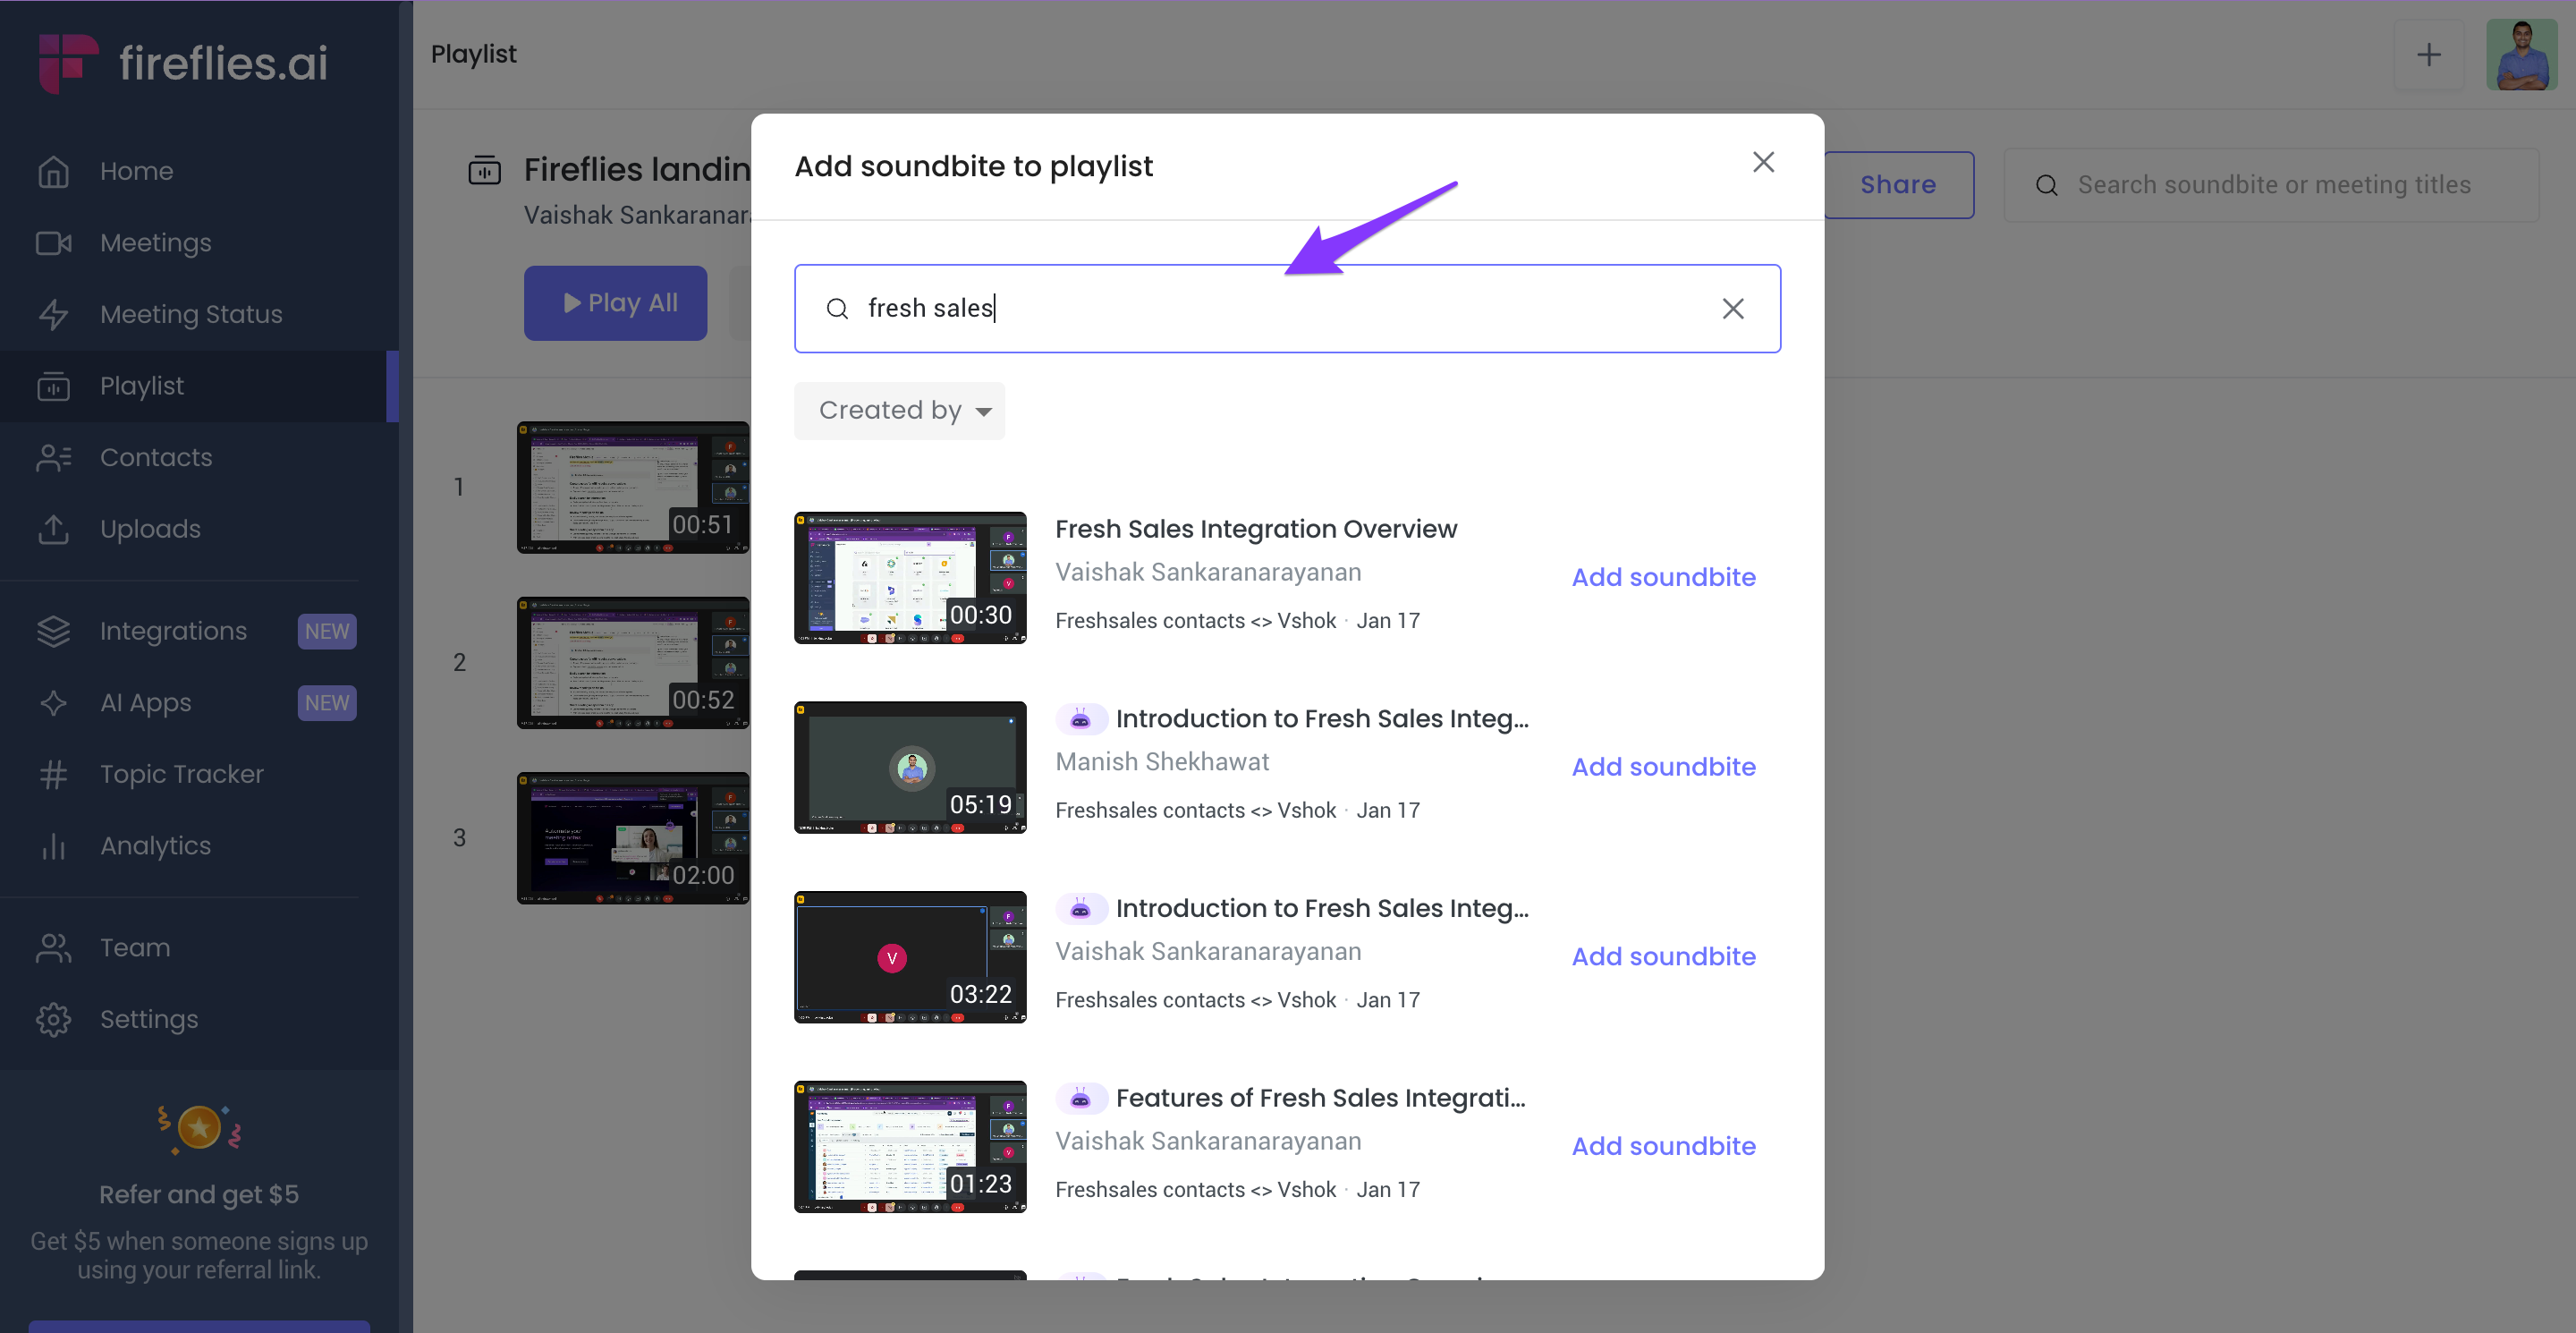Click the Settings gear icon
The height and width of the screenshot is (1333, 2576).
tap(53, 1019)
